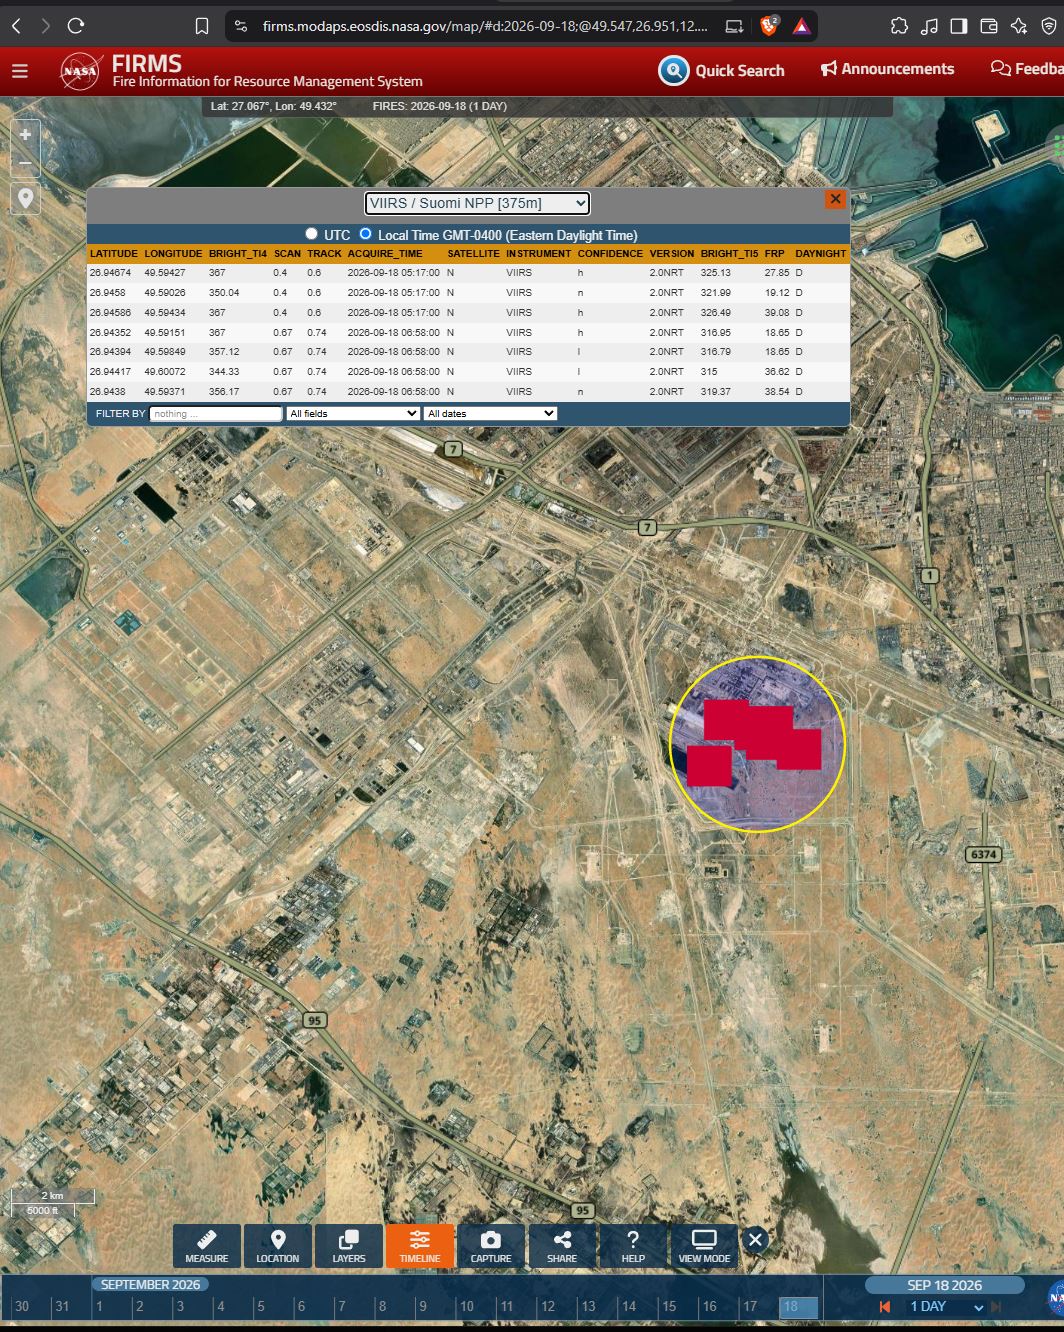Zoom in on the map
The height and width of the screenshot is (1332, 1064).
coord(25,135)
